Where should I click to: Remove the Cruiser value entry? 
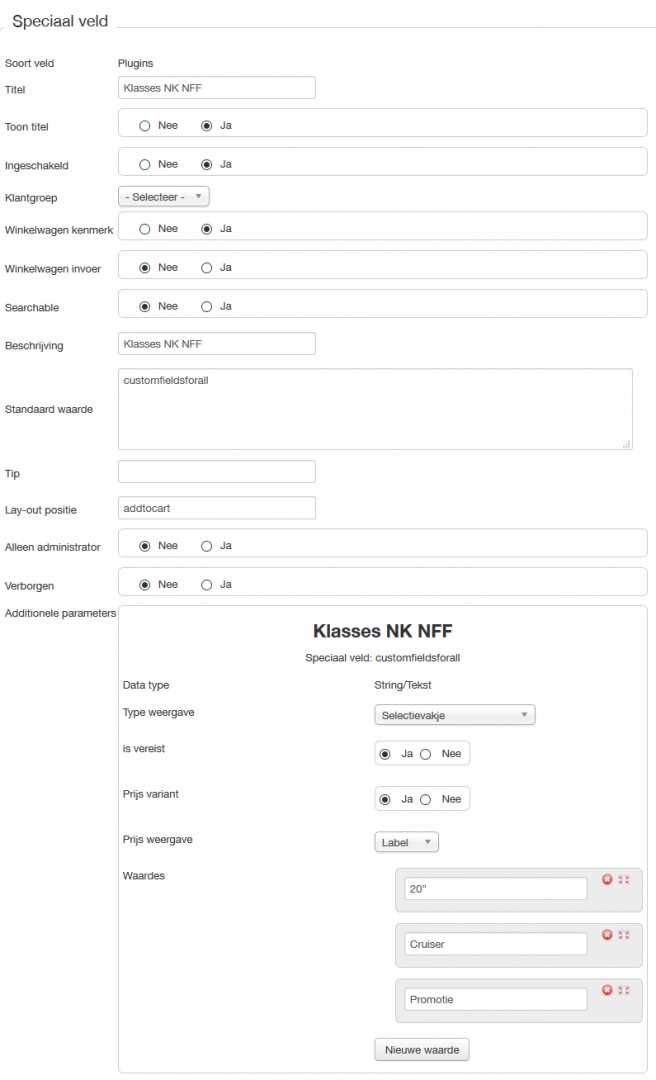tap(607, 934)
